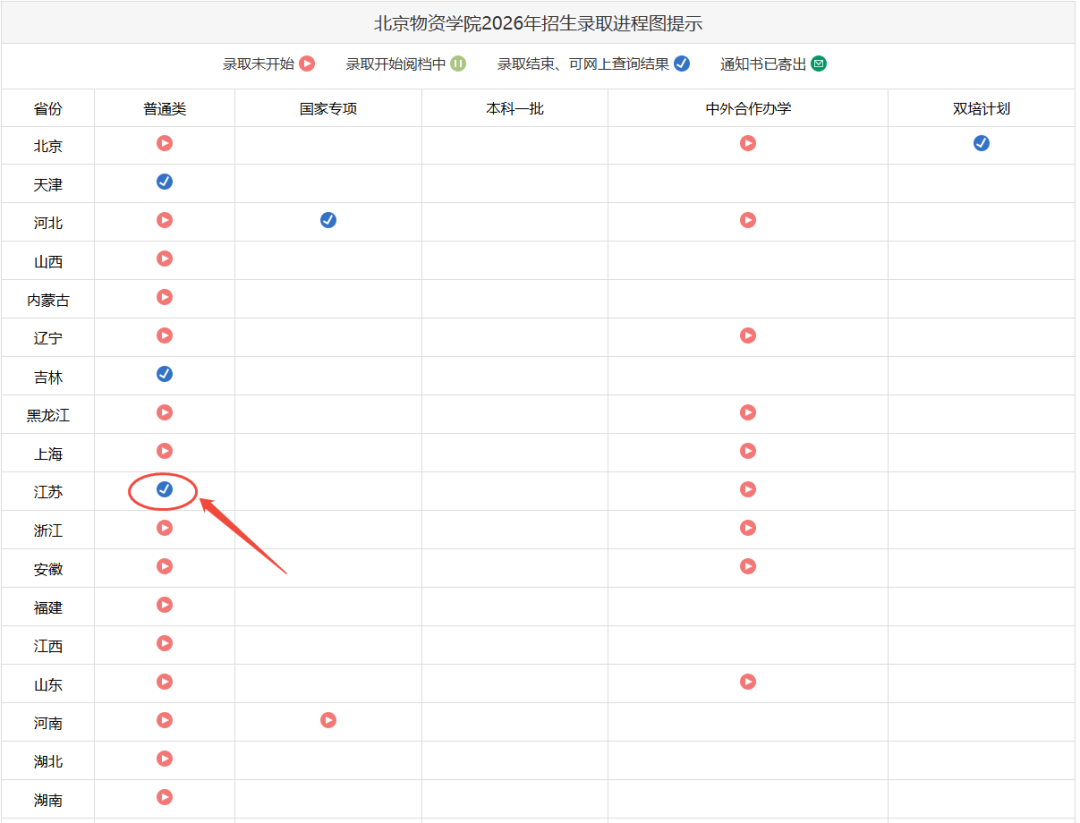This screenshot has height=823, width=1080.
Task: Click the 安徽 普通类 status icon
Action: (x=165, y=567)
